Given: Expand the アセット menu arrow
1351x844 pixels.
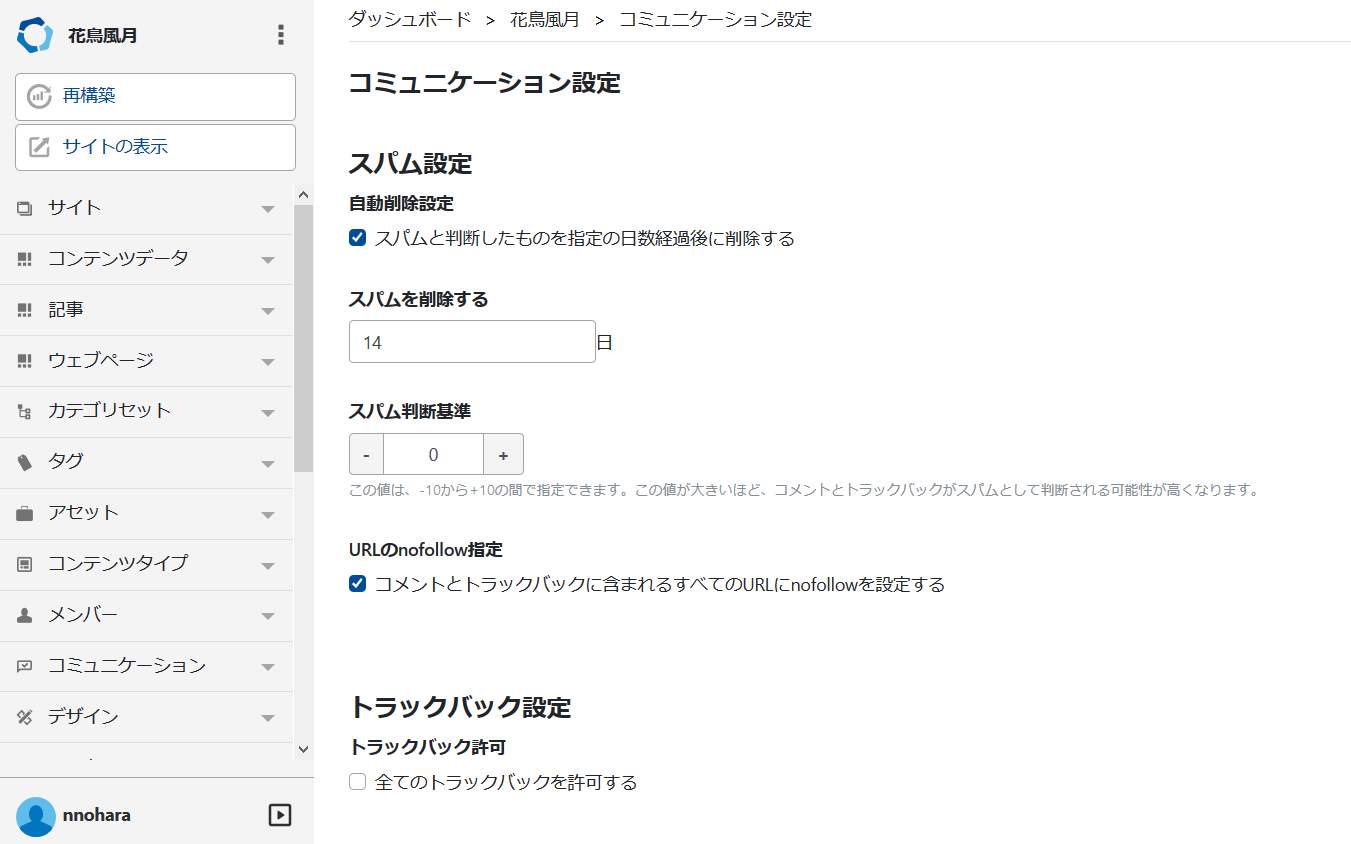Looking at the screenshot, I should (267, 514).
